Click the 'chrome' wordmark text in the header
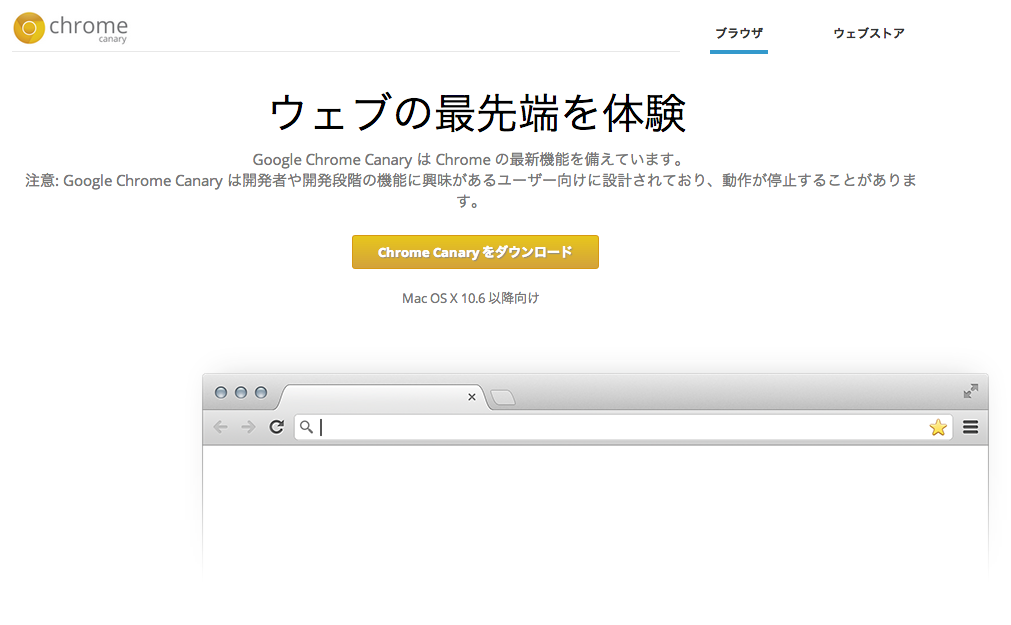1011x625 pixels. 88,26
